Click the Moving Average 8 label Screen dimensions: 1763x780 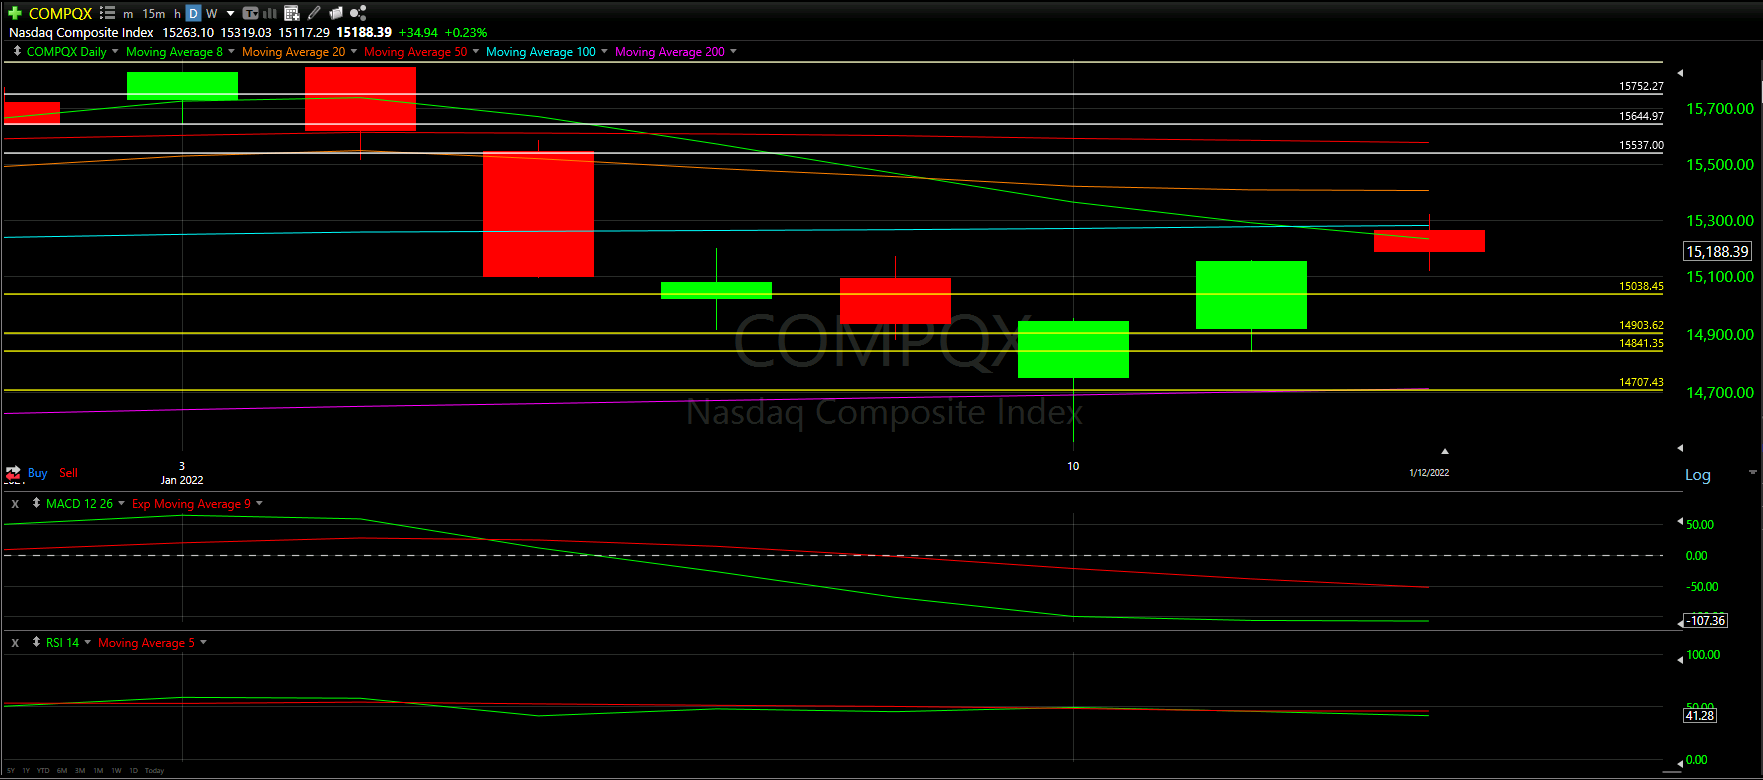point(174,52)
